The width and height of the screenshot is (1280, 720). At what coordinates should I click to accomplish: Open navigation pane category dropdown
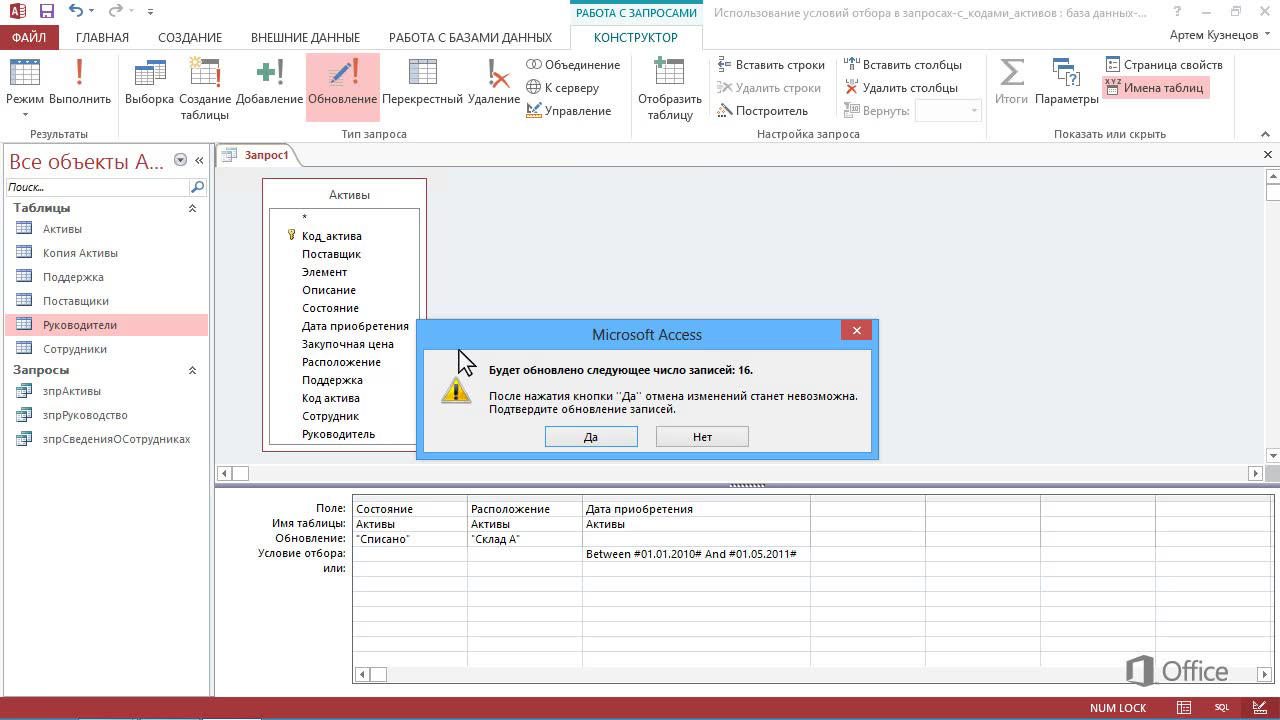click(x=180, y=160)
